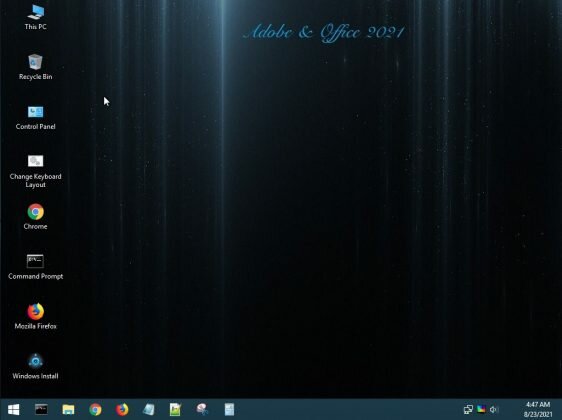Open the light-blue document taskbar icon
The width and height of the screenshot is (562, 420).
tap(229, 409)
